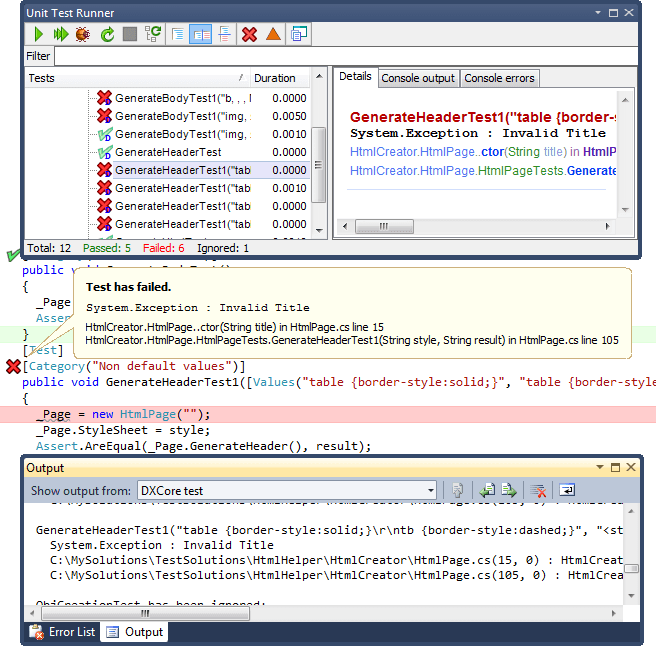
Task: Click the green Run test button
Action: [x=37, y=34]
